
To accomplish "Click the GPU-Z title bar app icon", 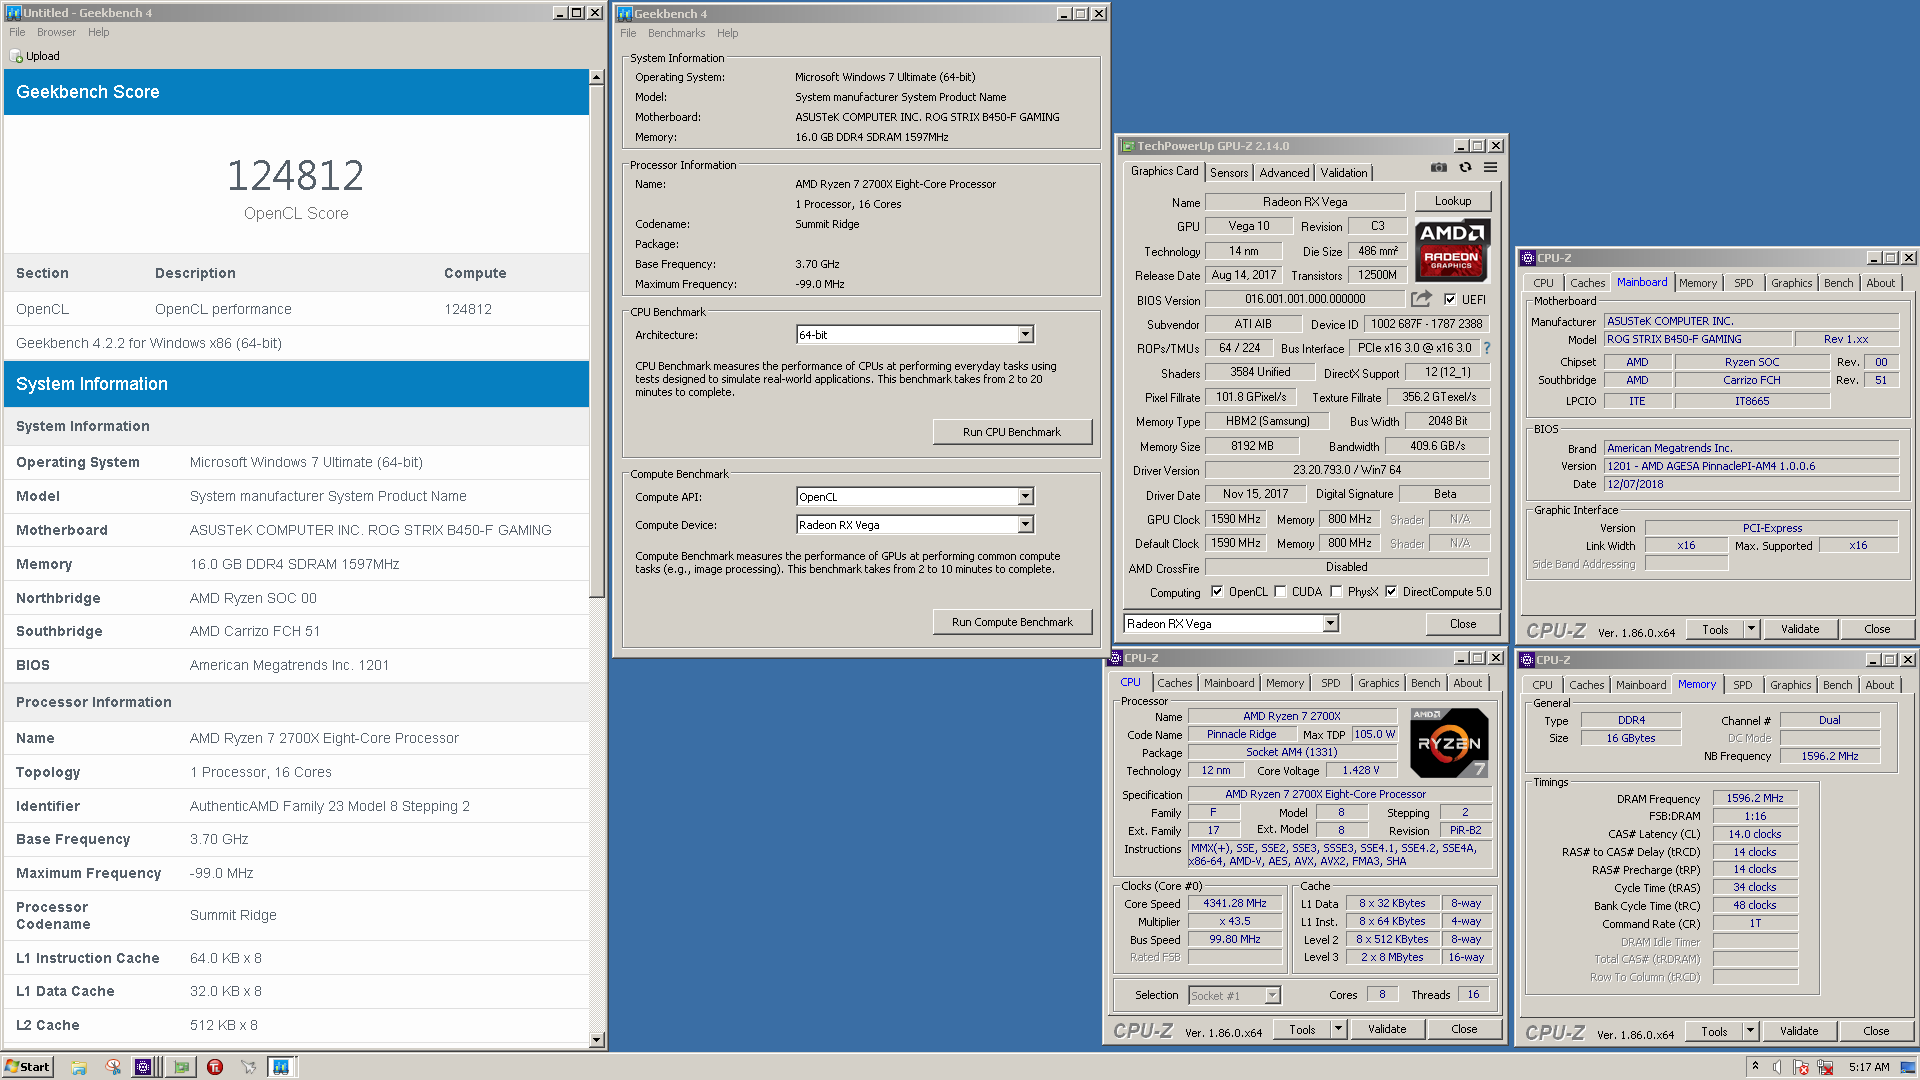I will click(1127, 146).
